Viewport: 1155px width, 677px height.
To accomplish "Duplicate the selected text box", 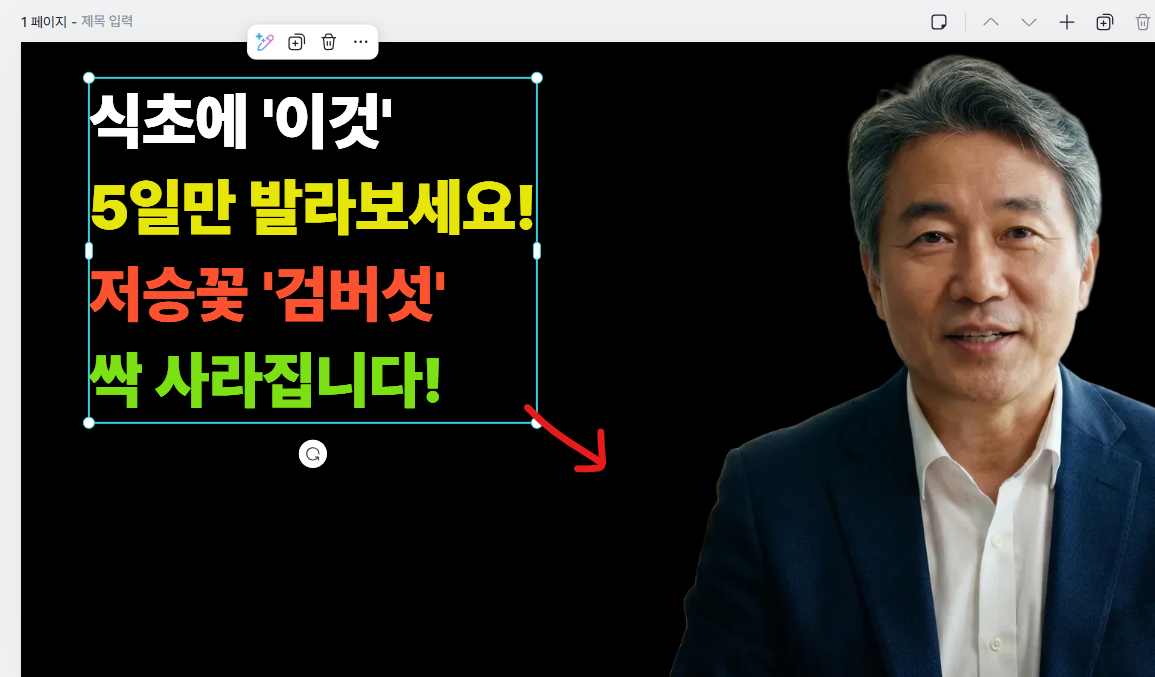I will pyautogui.click(x=296, y=42).
